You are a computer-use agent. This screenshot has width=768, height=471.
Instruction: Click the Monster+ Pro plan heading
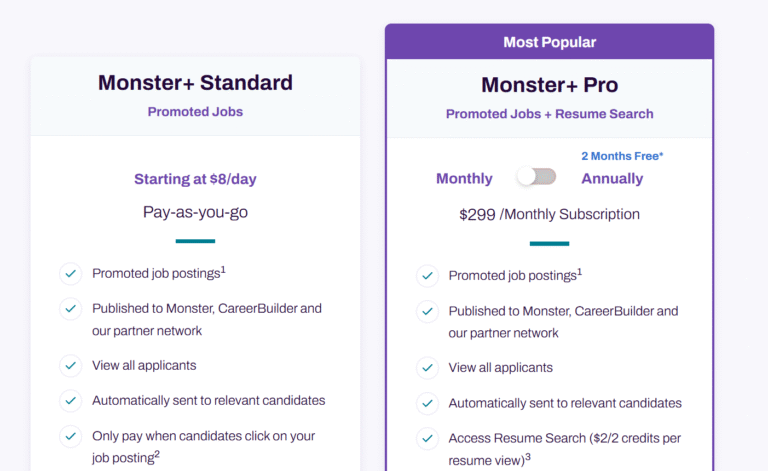[x=549, y=85]
